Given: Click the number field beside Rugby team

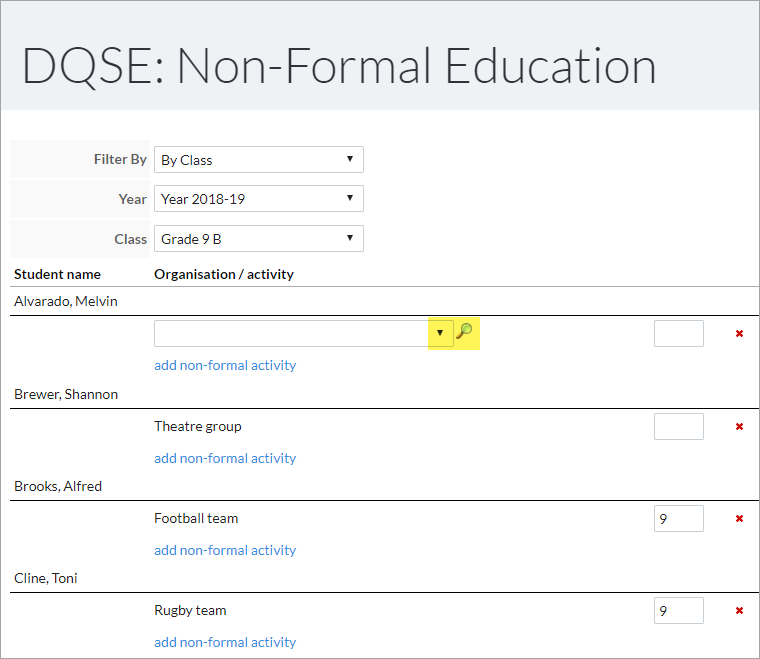Looking at the screenshot, I should (679, 611).
